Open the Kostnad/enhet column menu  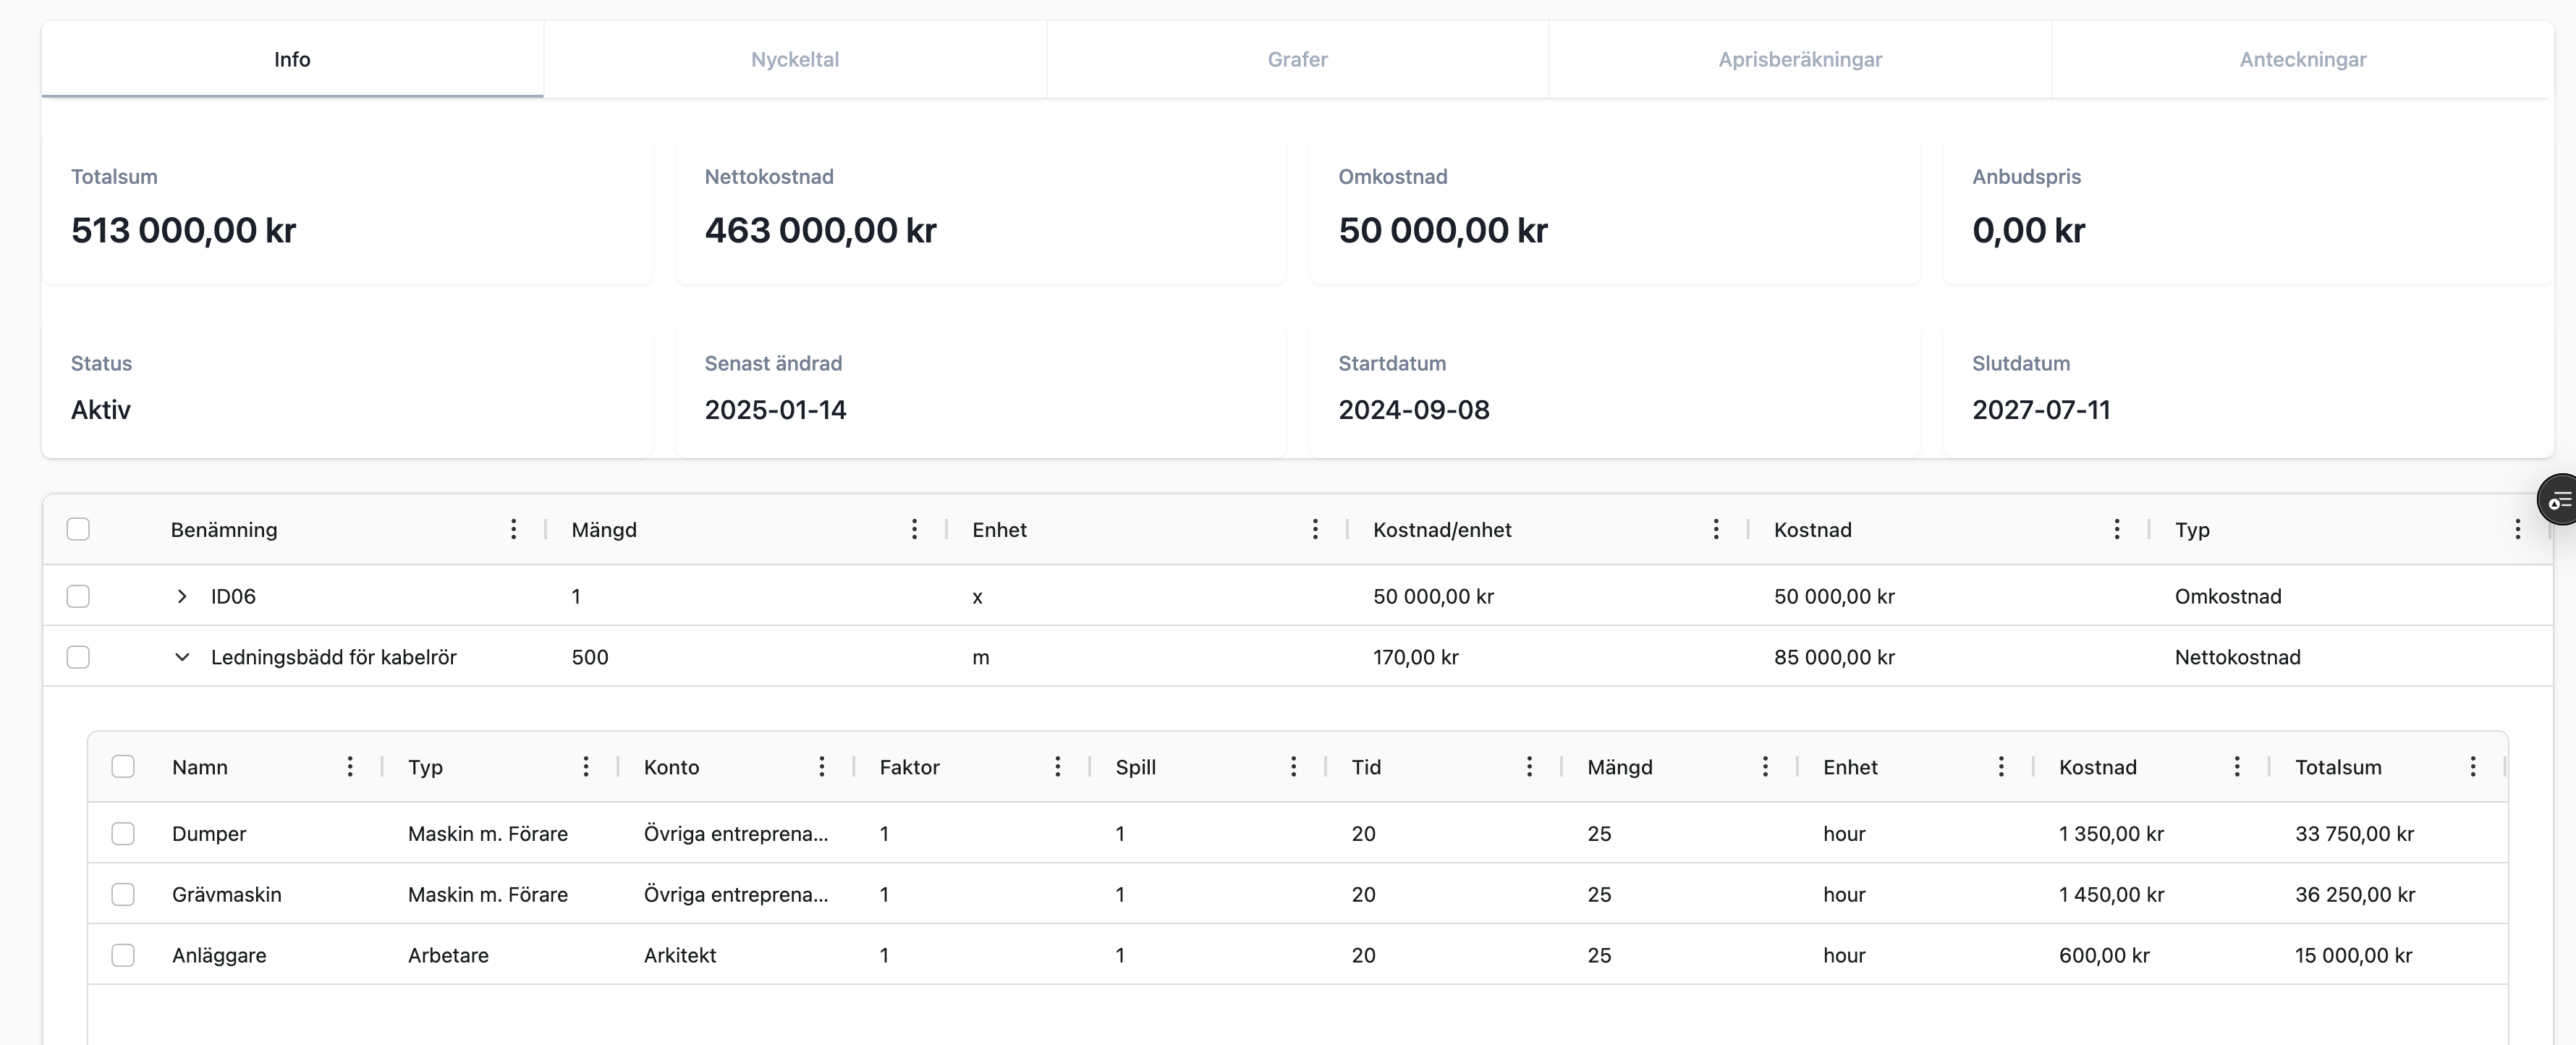coord(1716,529)
